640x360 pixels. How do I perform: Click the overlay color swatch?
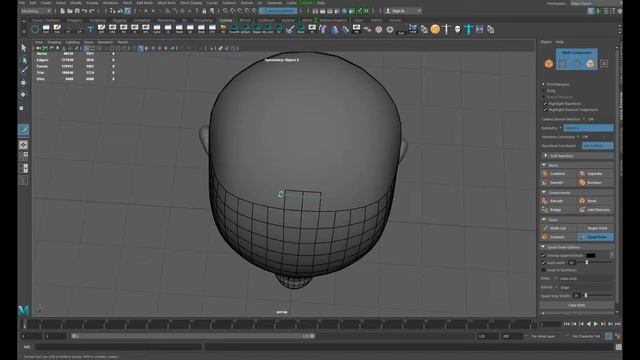pyautogui.click(x=591, y=256)
